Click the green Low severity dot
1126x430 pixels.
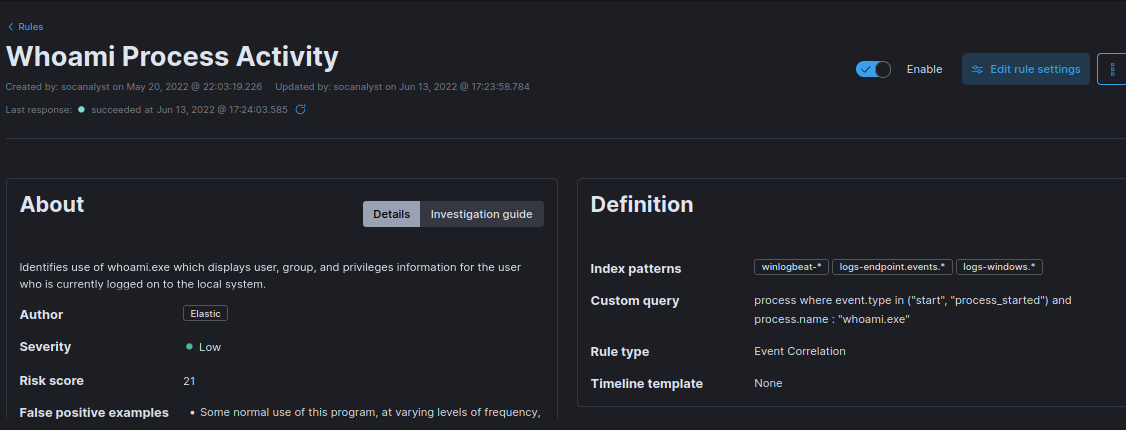190,347
